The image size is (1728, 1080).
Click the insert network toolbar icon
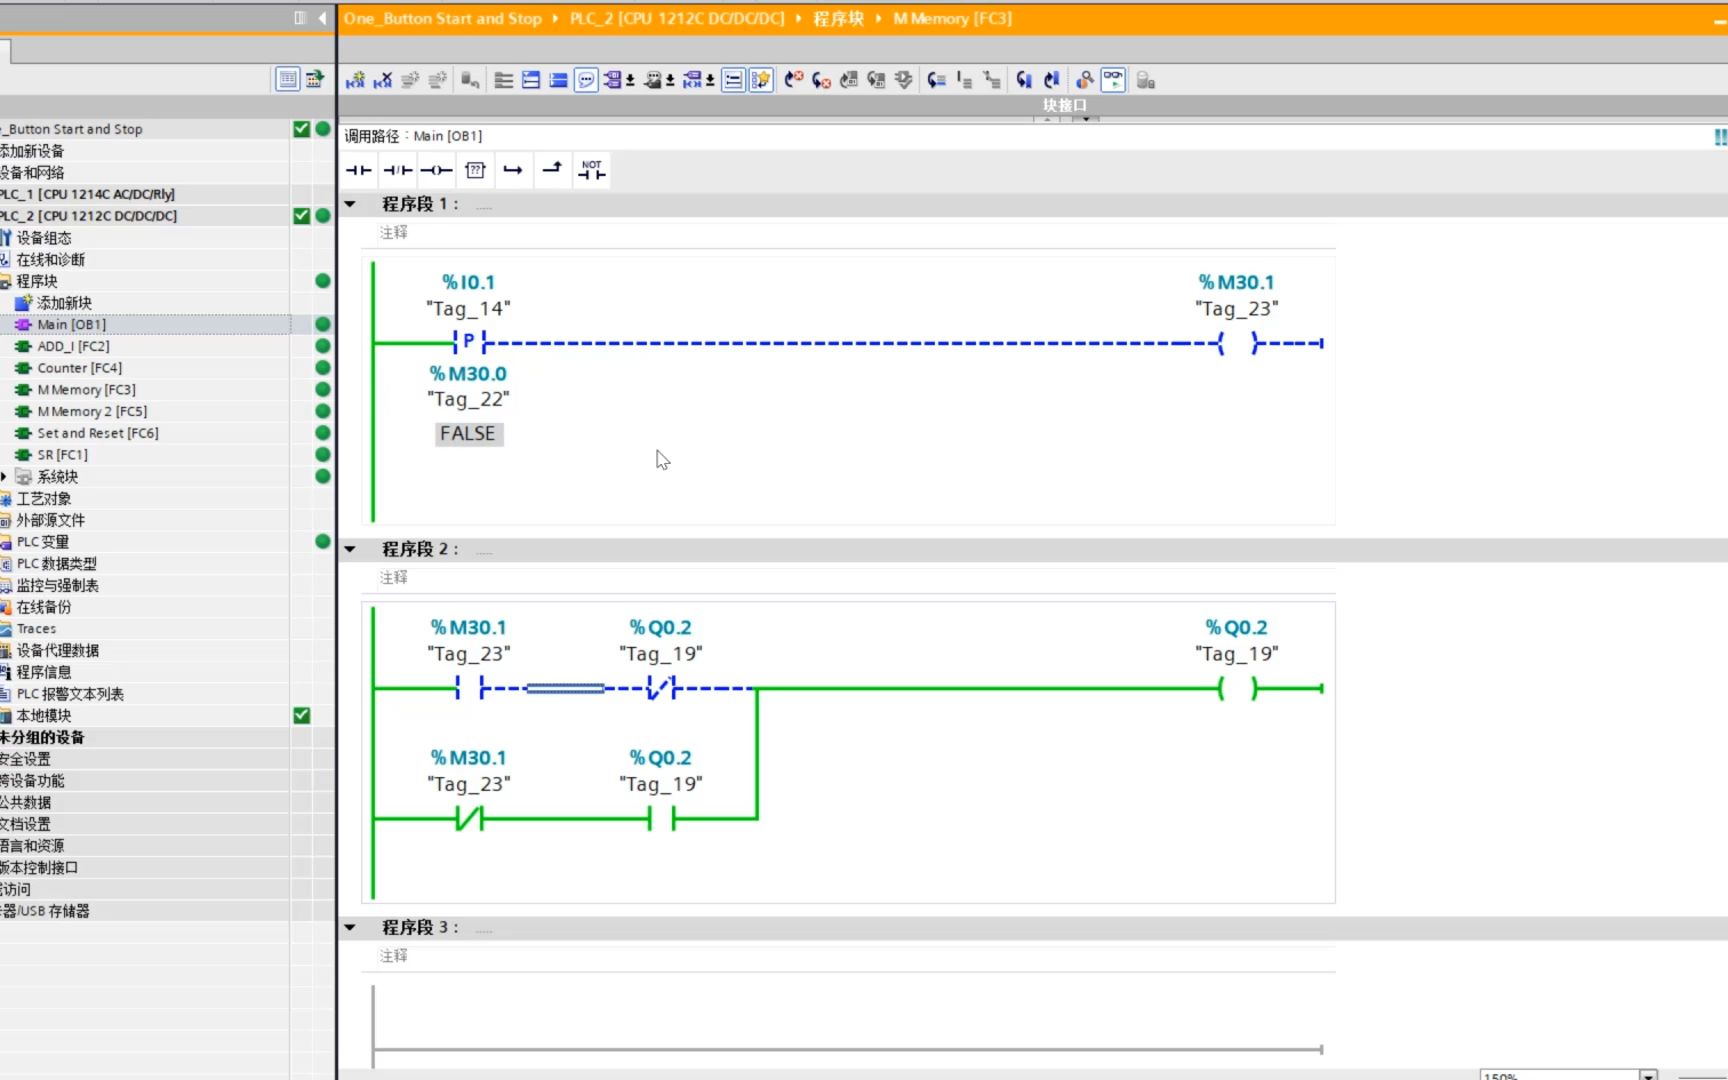[355, 80]
